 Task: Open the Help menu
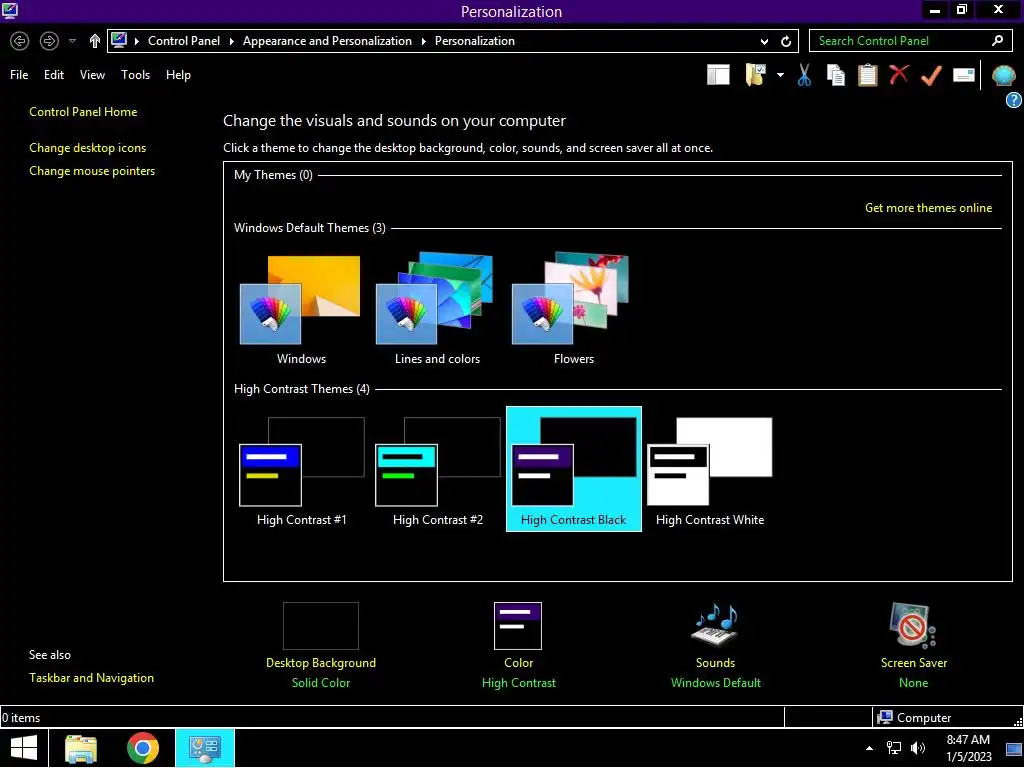(x=178, y=74)
